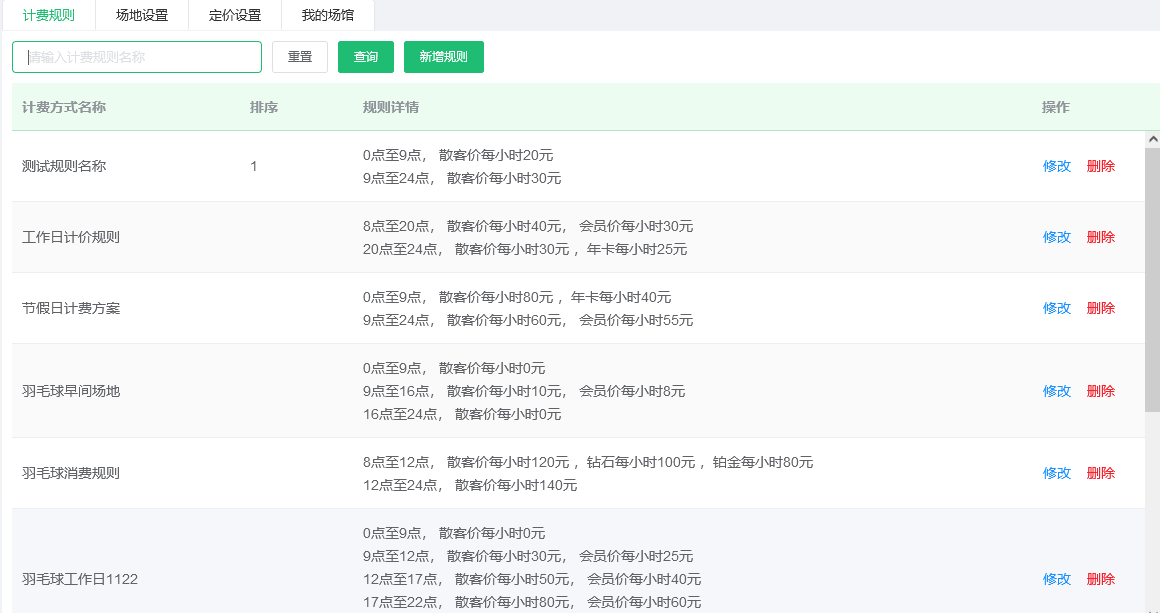Image resolution: width=1160 pixels, height=613 pixels.
Task: Return to the 计费规则 tab
Action: tap(51, 16)
